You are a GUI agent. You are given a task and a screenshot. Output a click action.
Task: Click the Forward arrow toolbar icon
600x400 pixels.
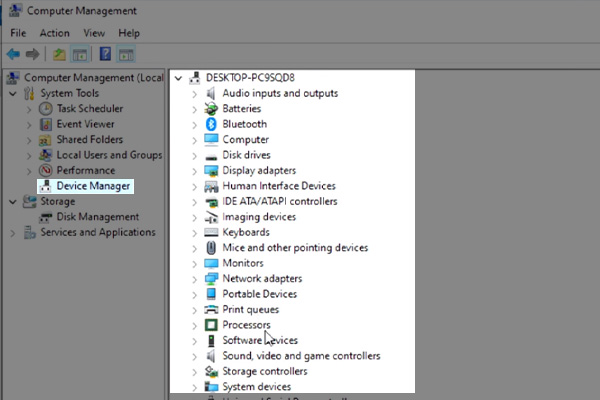click(x=33, y=54)
